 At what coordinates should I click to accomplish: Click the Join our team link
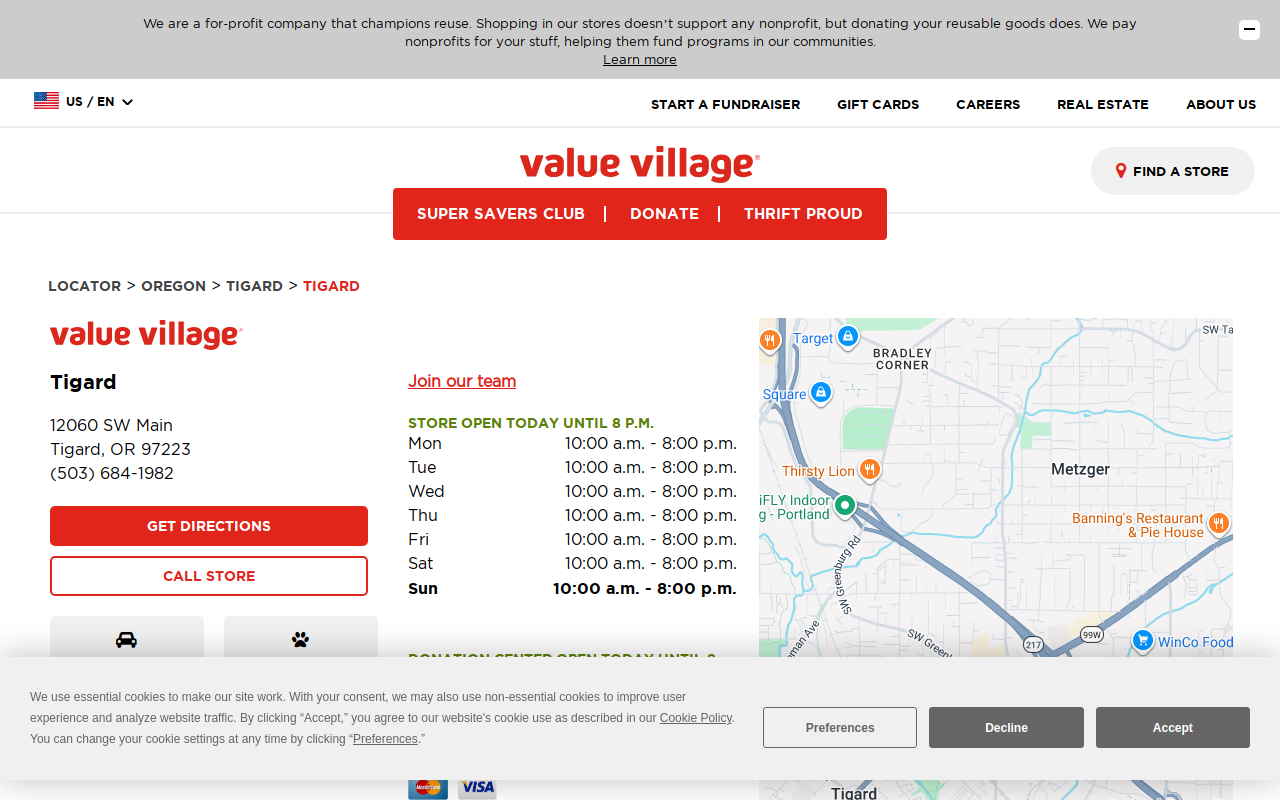click(x=462, y=381)
